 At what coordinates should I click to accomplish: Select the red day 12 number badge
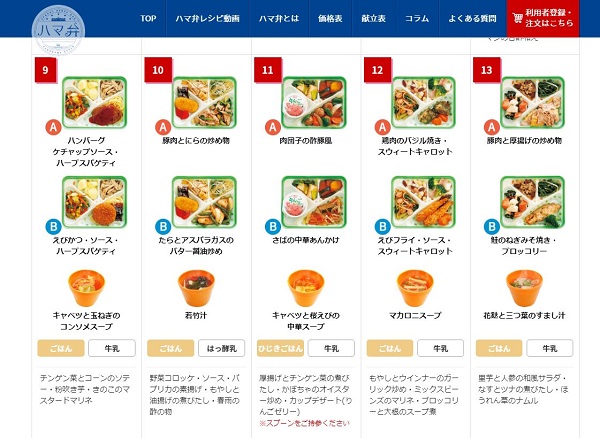[x=377, y=70]
